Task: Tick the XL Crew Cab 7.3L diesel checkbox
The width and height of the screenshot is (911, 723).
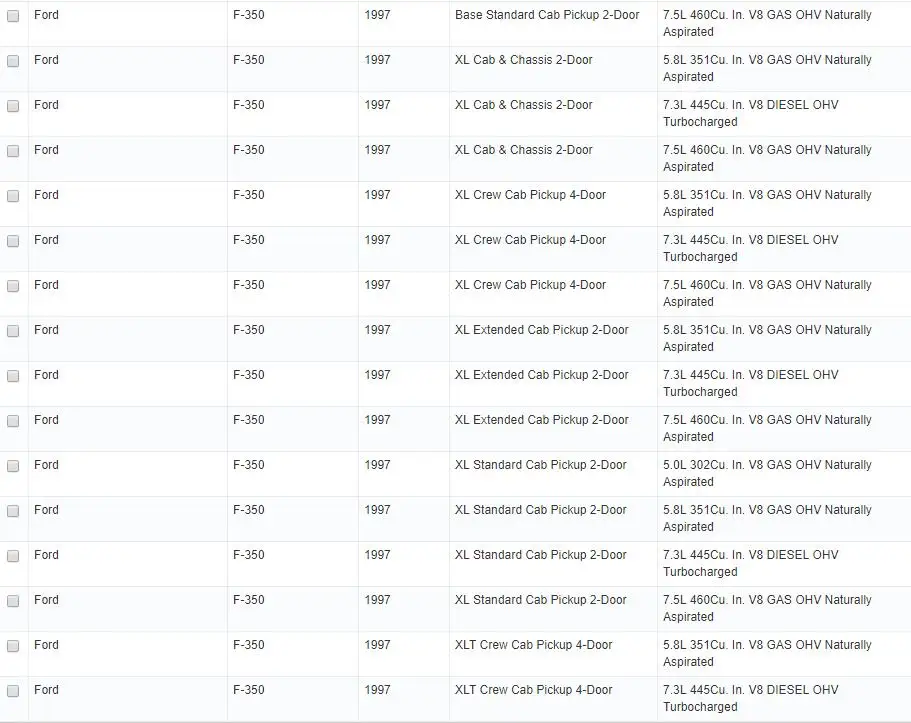Action: (13, 241)
